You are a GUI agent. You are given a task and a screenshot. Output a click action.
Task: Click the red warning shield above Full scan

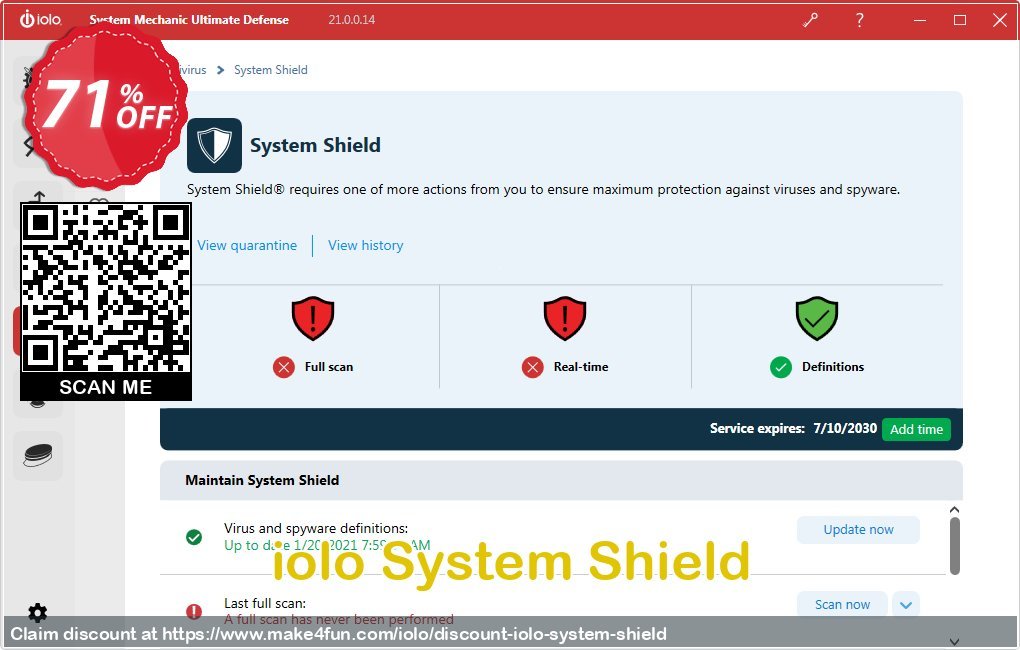313,318
